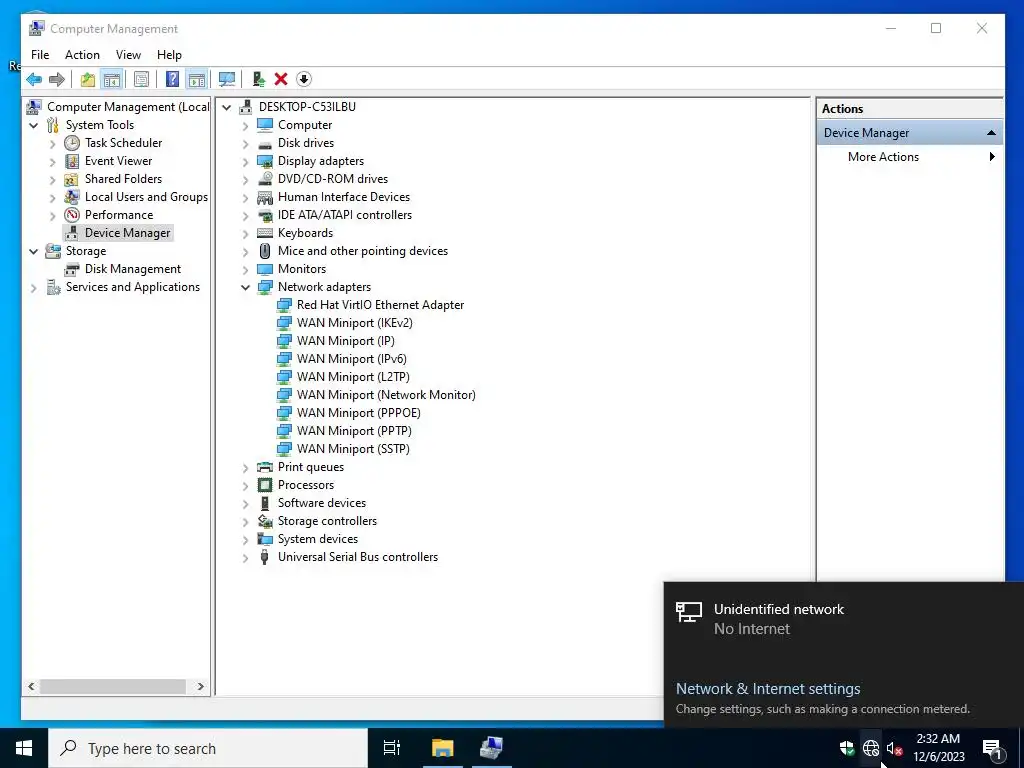Select Performance in the tree
The width and height of the screenshot is (1024, 768).
pos(119,215)
